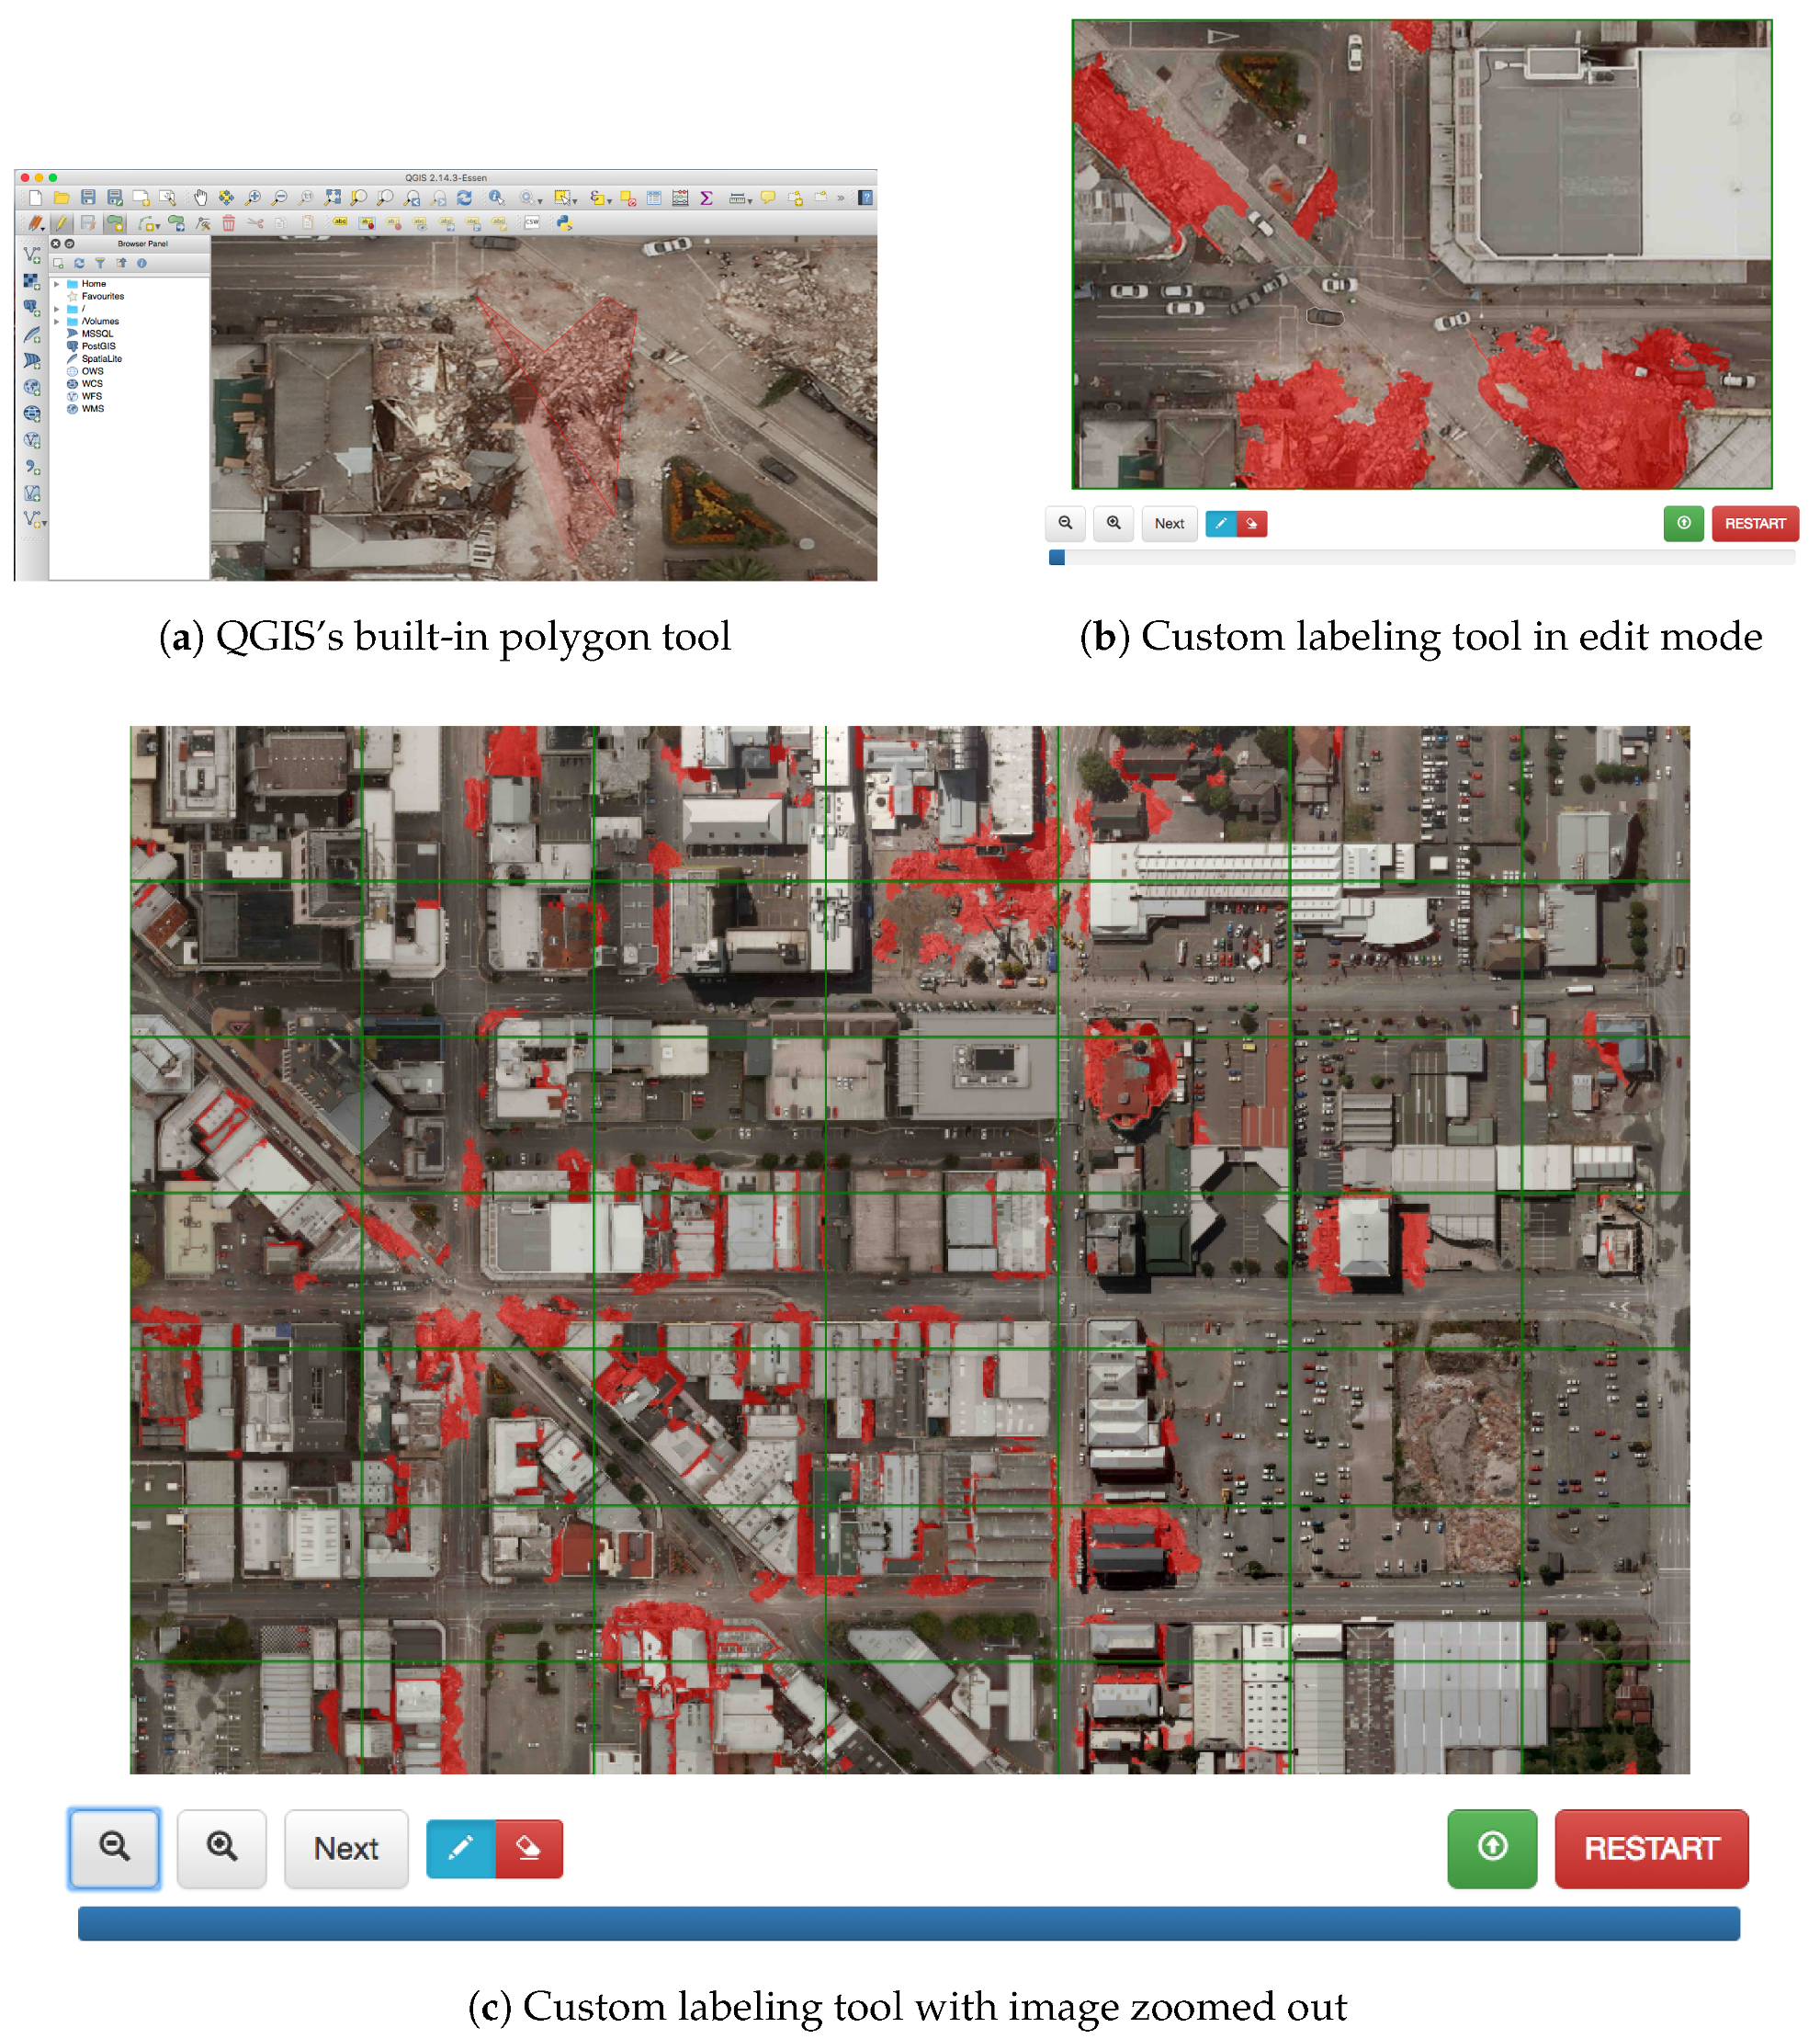Toggle Browser Panel properties info widget
1820x2039 pixels.
tap(142, 263)
